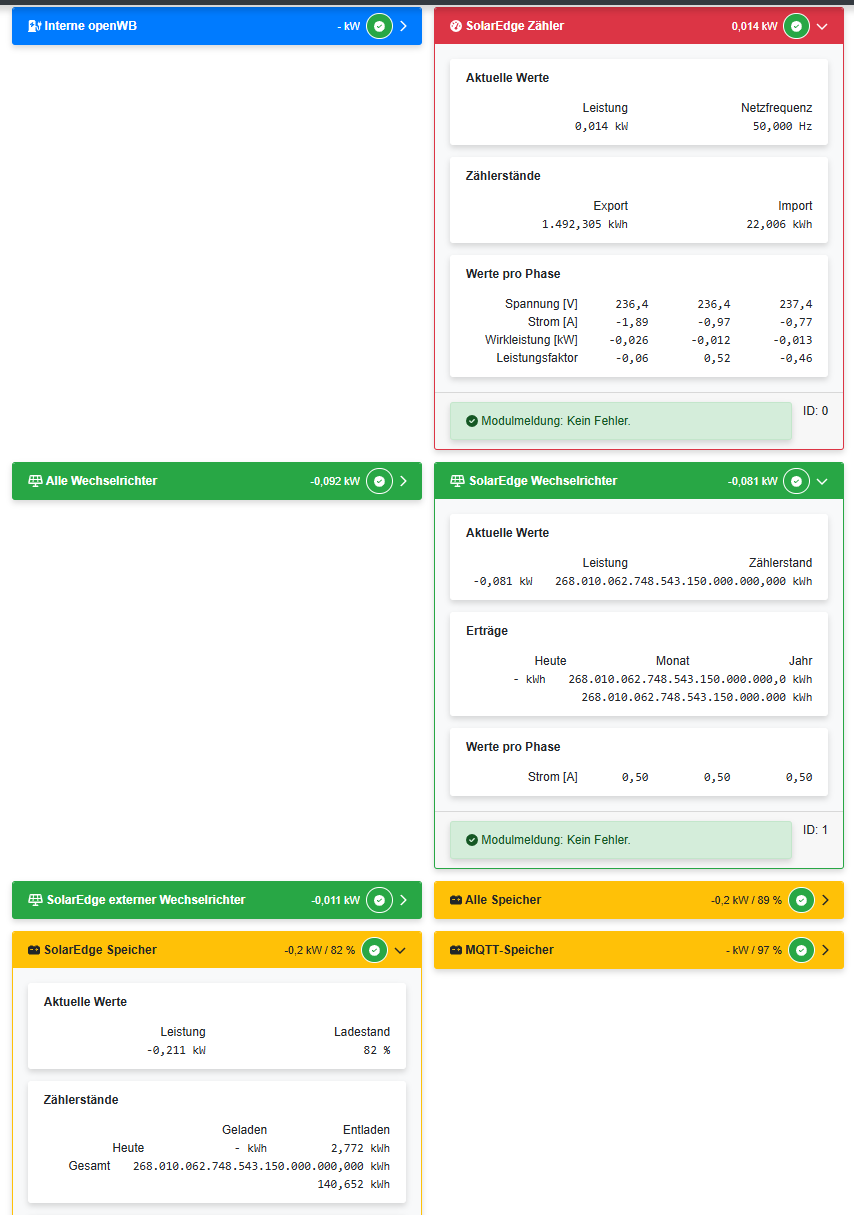Click the 'Interne openWB' header title
The image size is (854, 1215).
(x=91, y=26)
